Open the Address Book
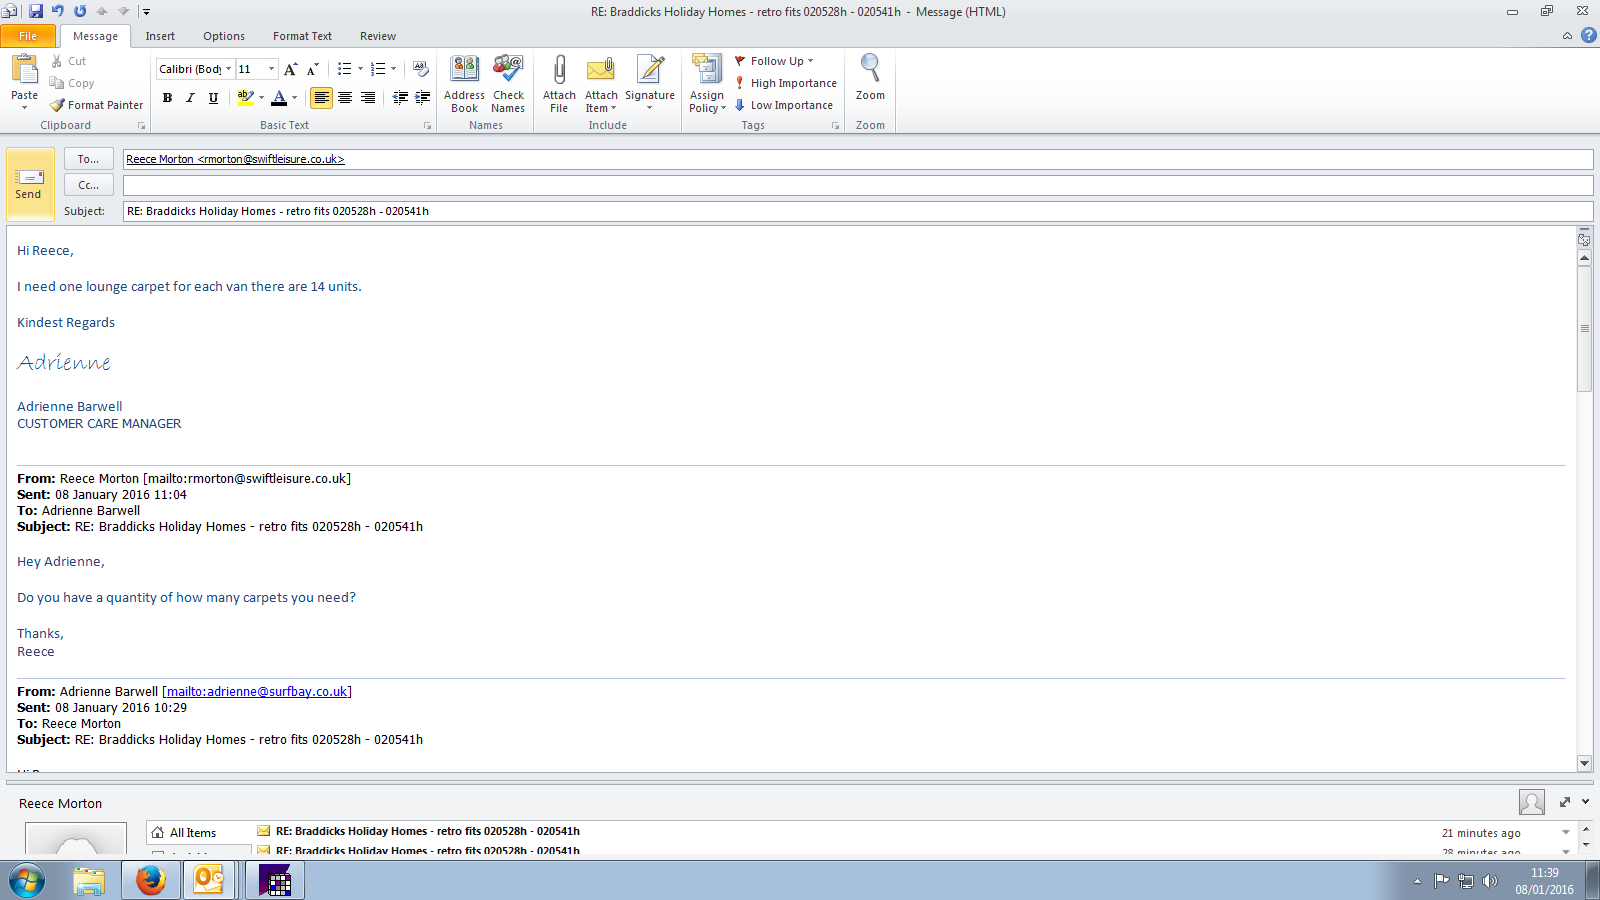Viewport: 1600px width, 900px height. pos(464,71)
